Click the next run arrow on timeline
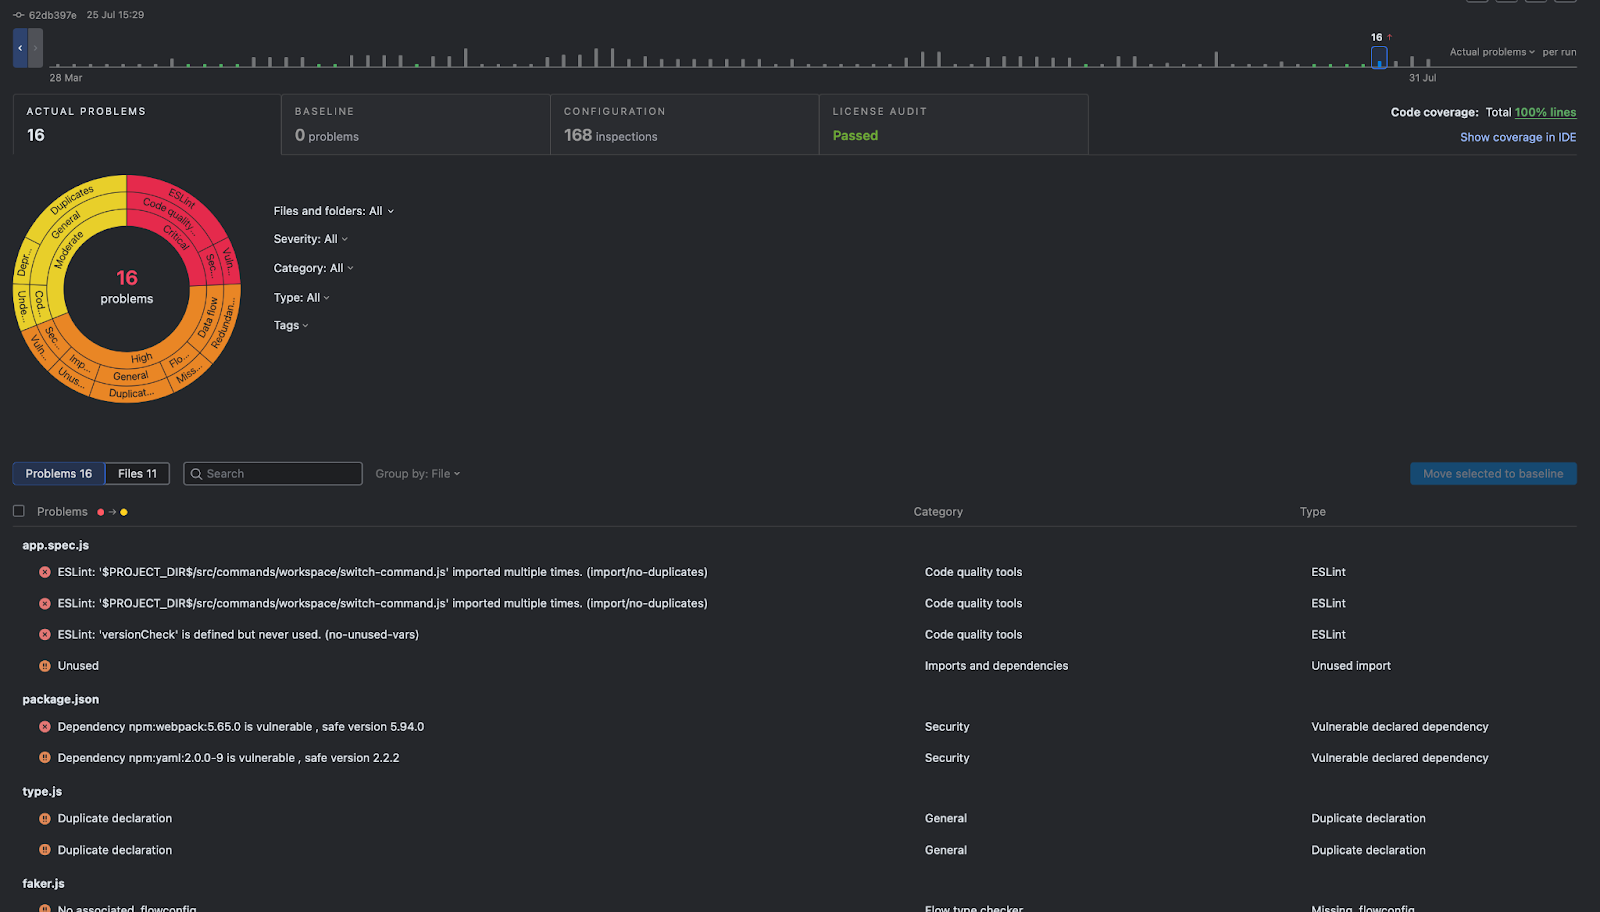The height and width of the screenshot is (912, 1600). click(x=35, y=48)
